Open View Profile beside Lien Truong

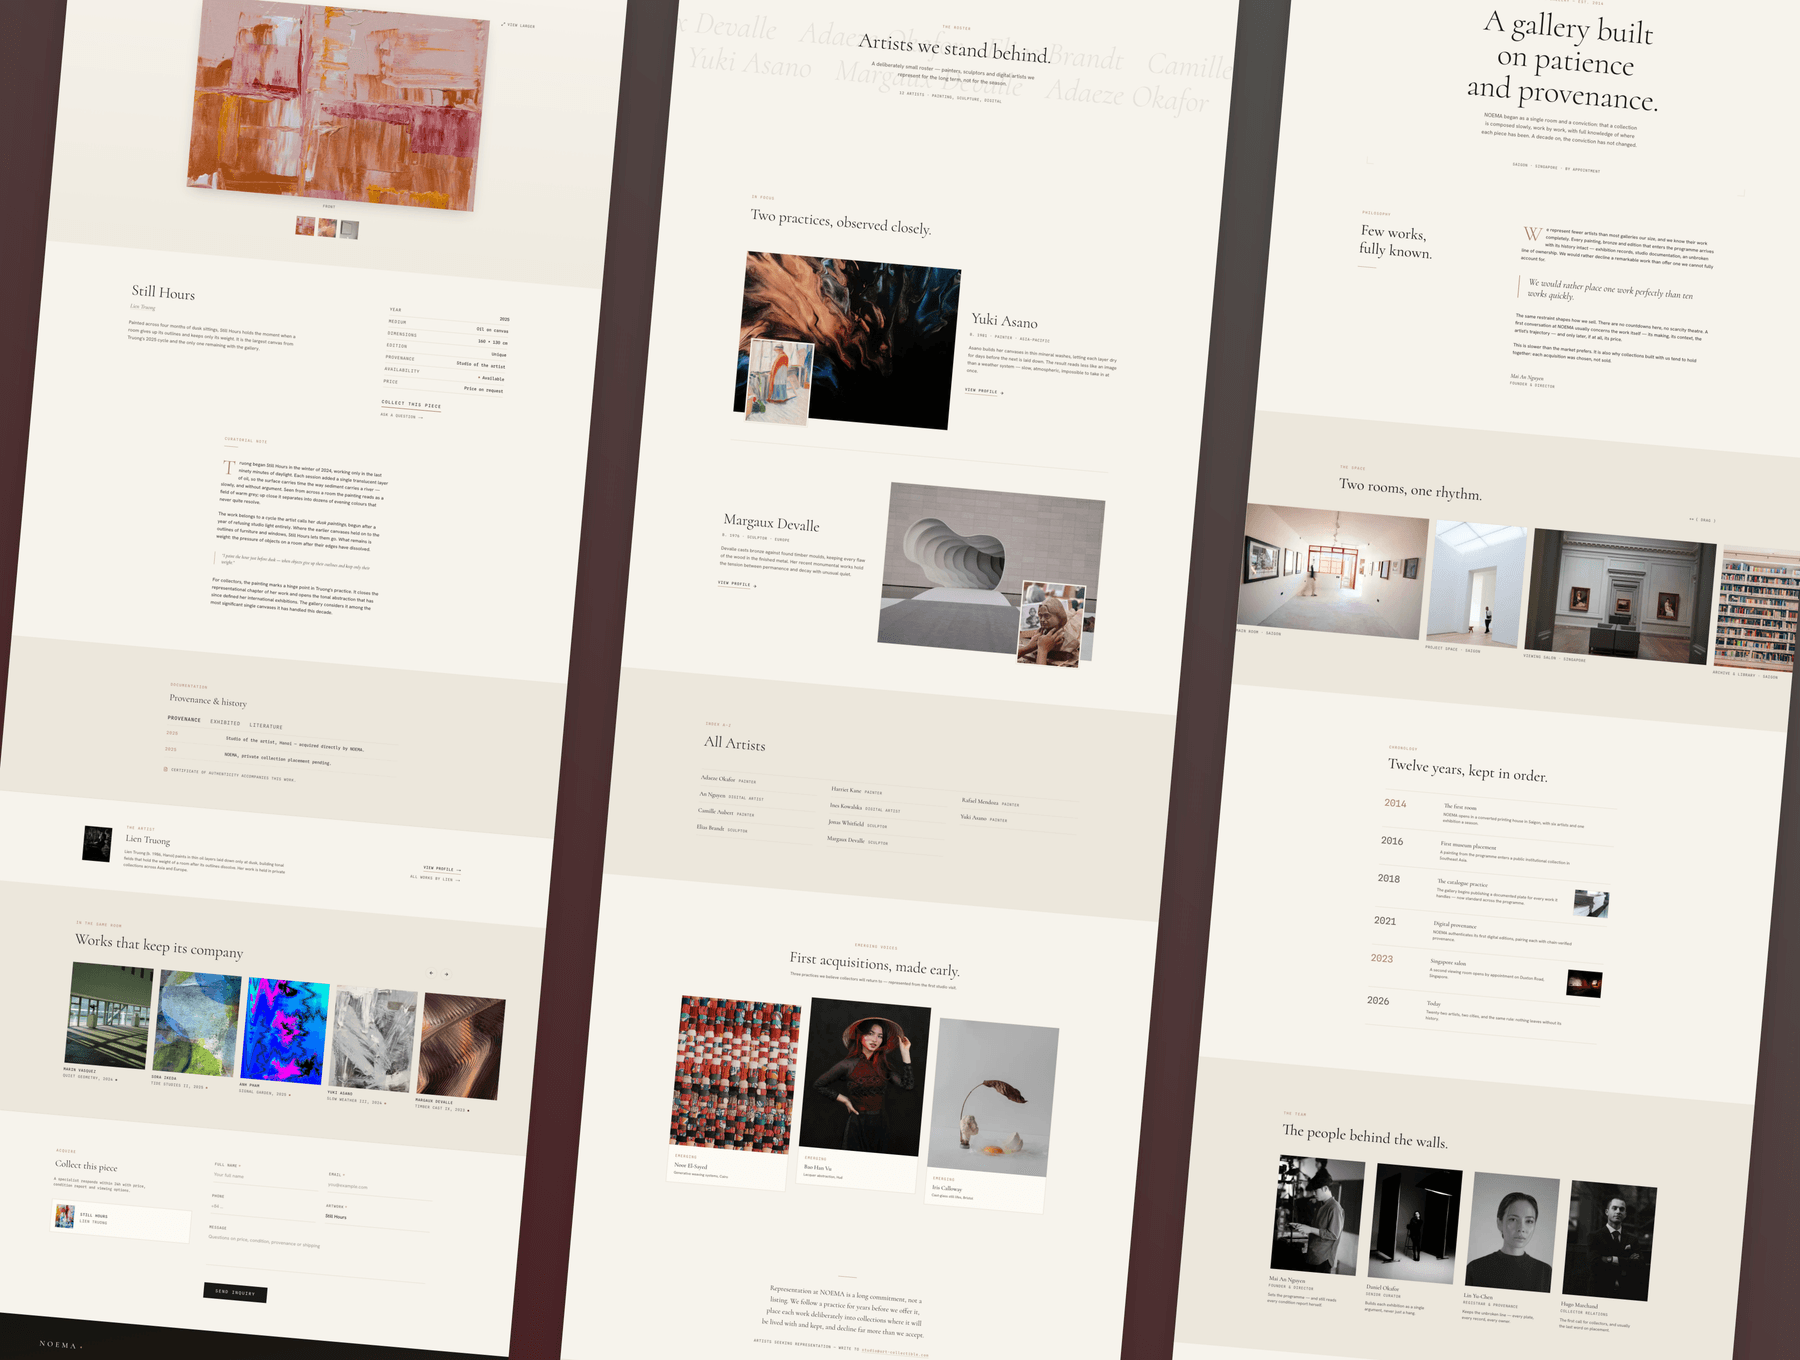pyautogui.click(x=442, y=869)
